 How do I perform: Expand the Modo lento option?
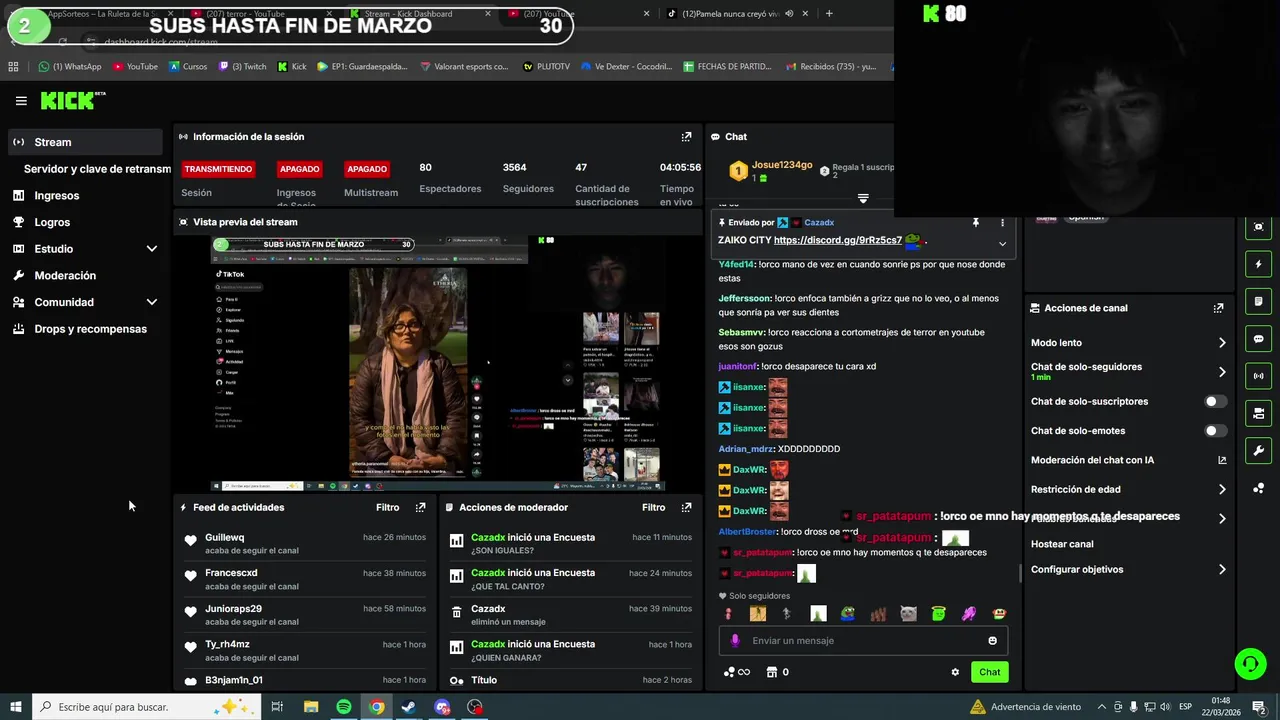click(x=1222, y=343)
